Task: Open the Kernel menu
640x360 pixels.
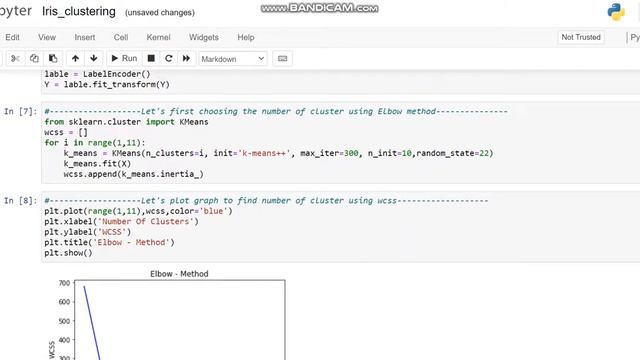Action: coord(158,37)
